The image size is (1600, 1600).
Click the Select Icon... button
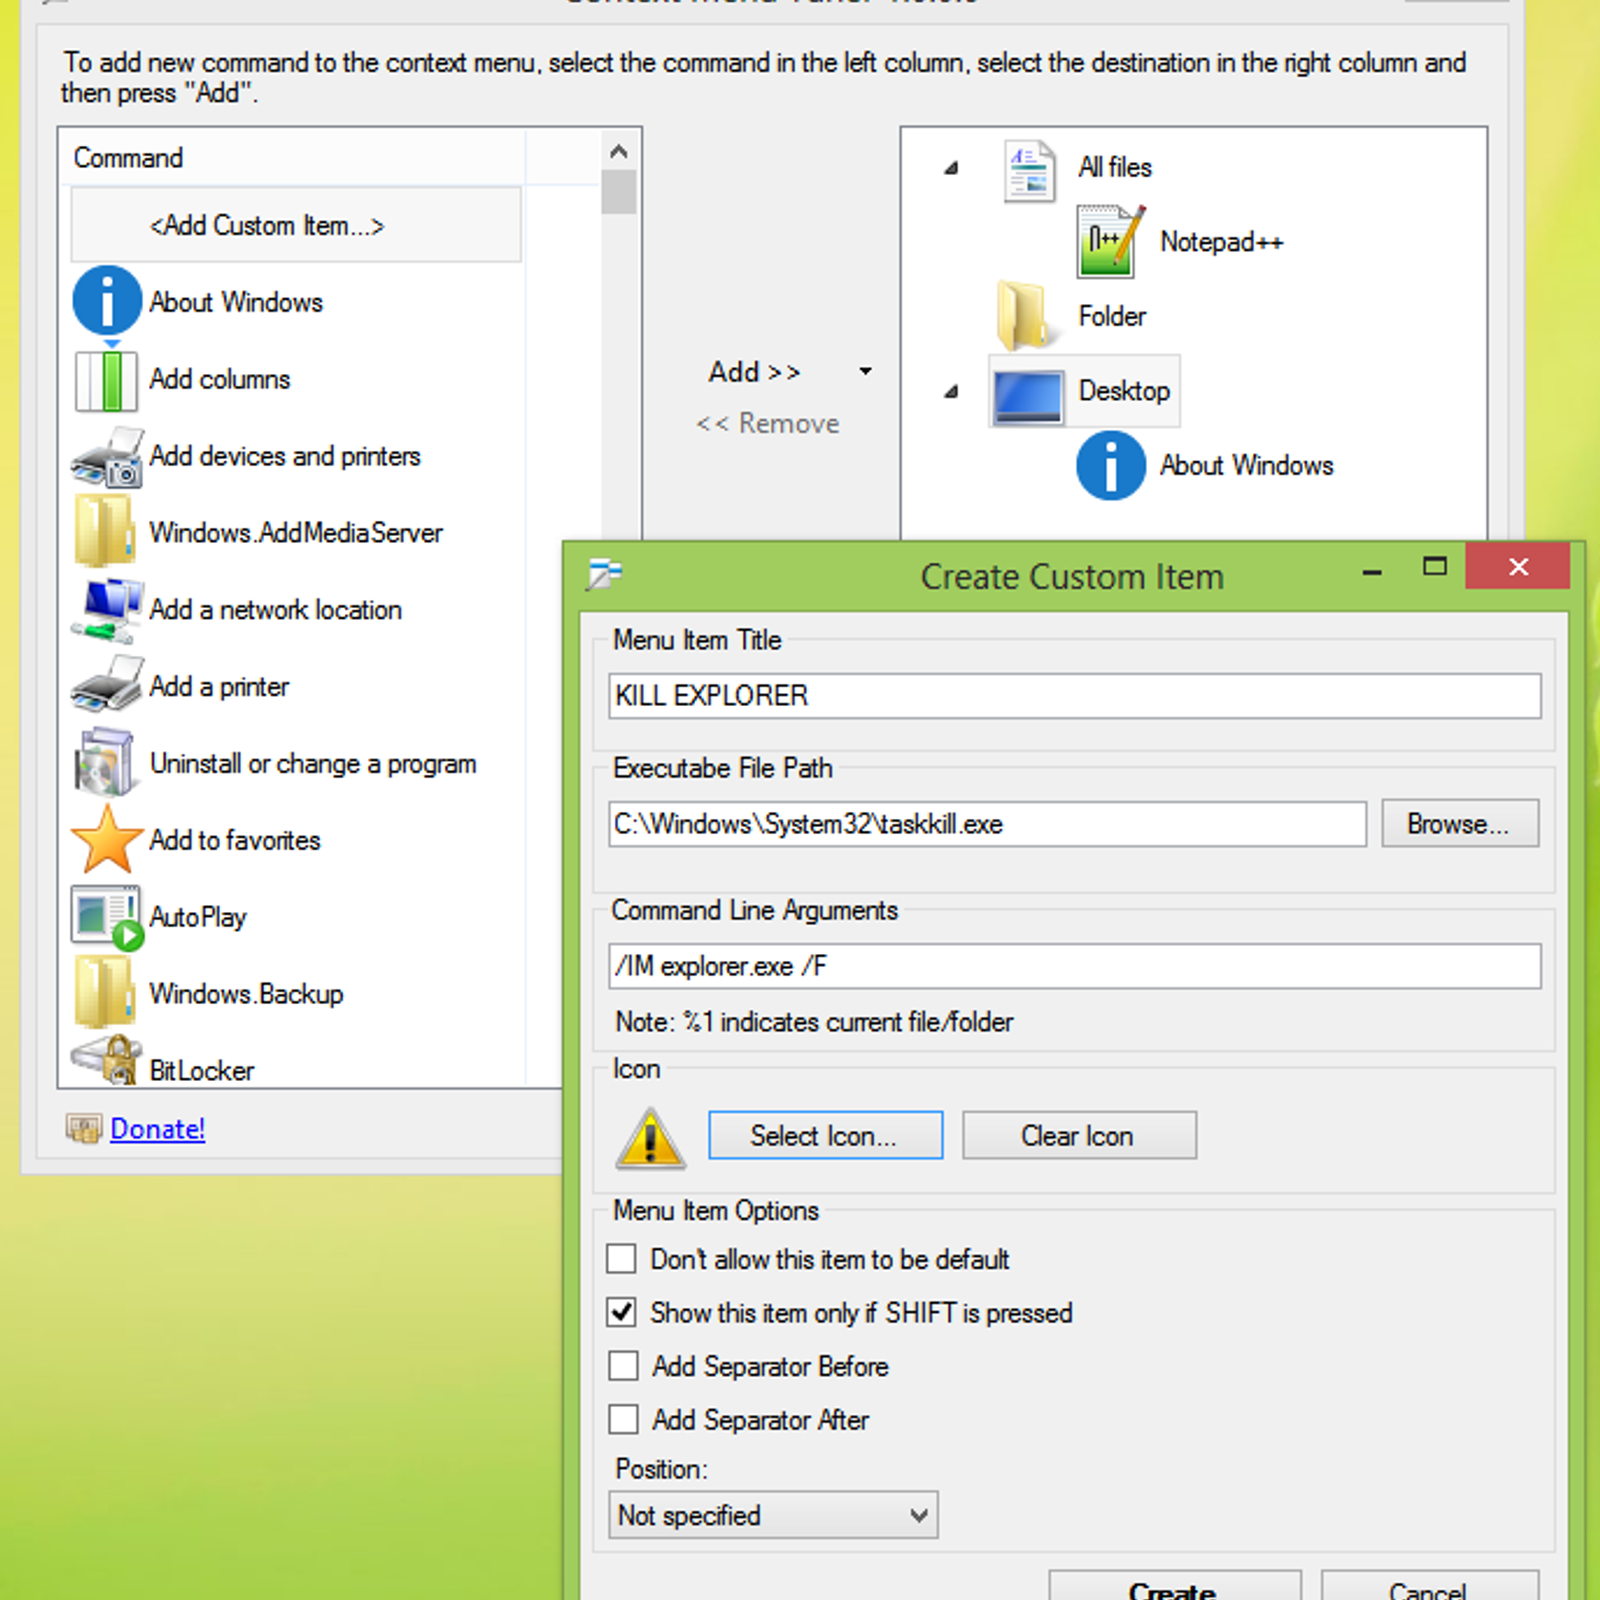[825, 1136]
